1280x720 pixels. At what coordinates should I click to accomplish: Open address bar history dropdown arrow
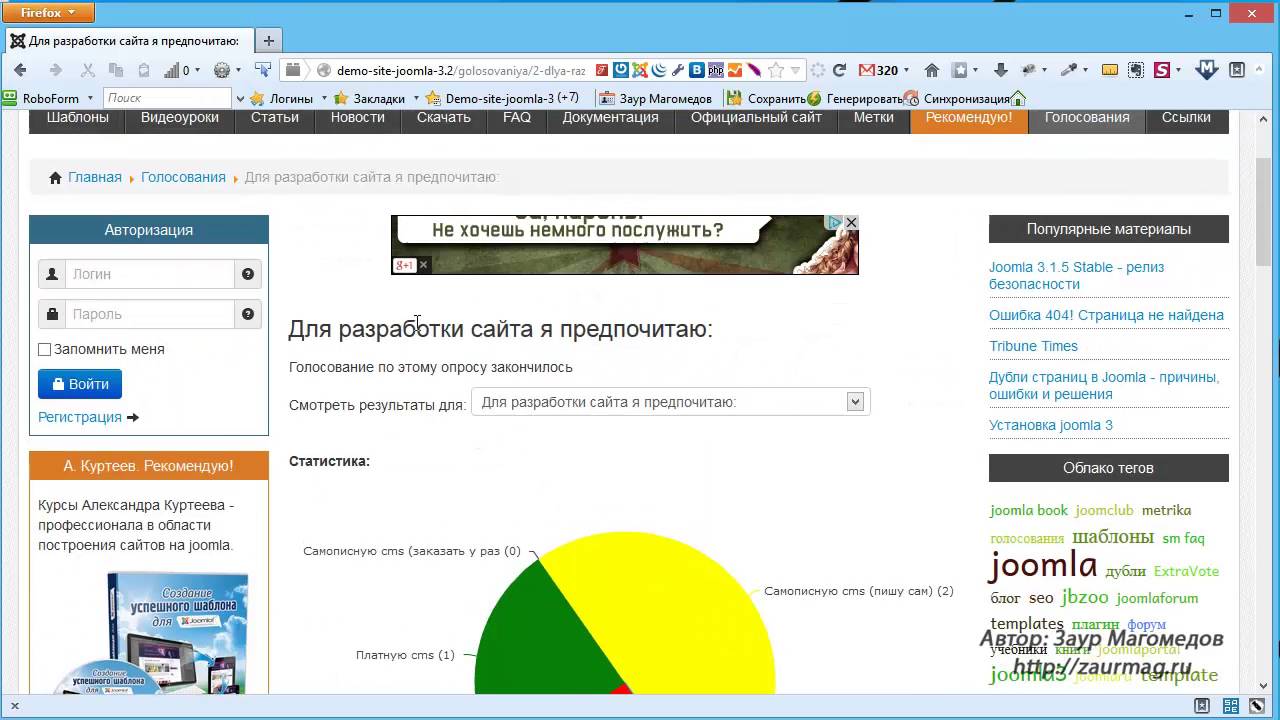click(796, 70)
